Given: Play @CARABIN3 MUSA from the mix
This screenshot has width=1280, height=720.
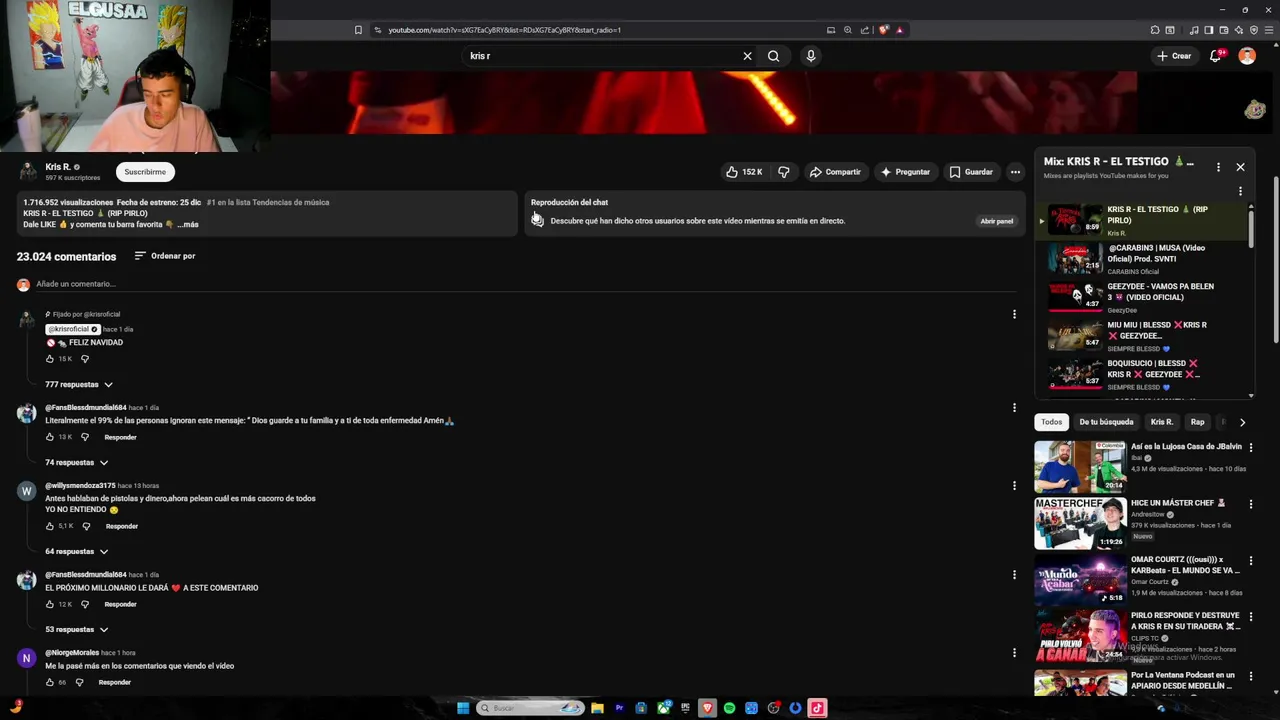Looking at the screenshot, I should coord(1143,259).
